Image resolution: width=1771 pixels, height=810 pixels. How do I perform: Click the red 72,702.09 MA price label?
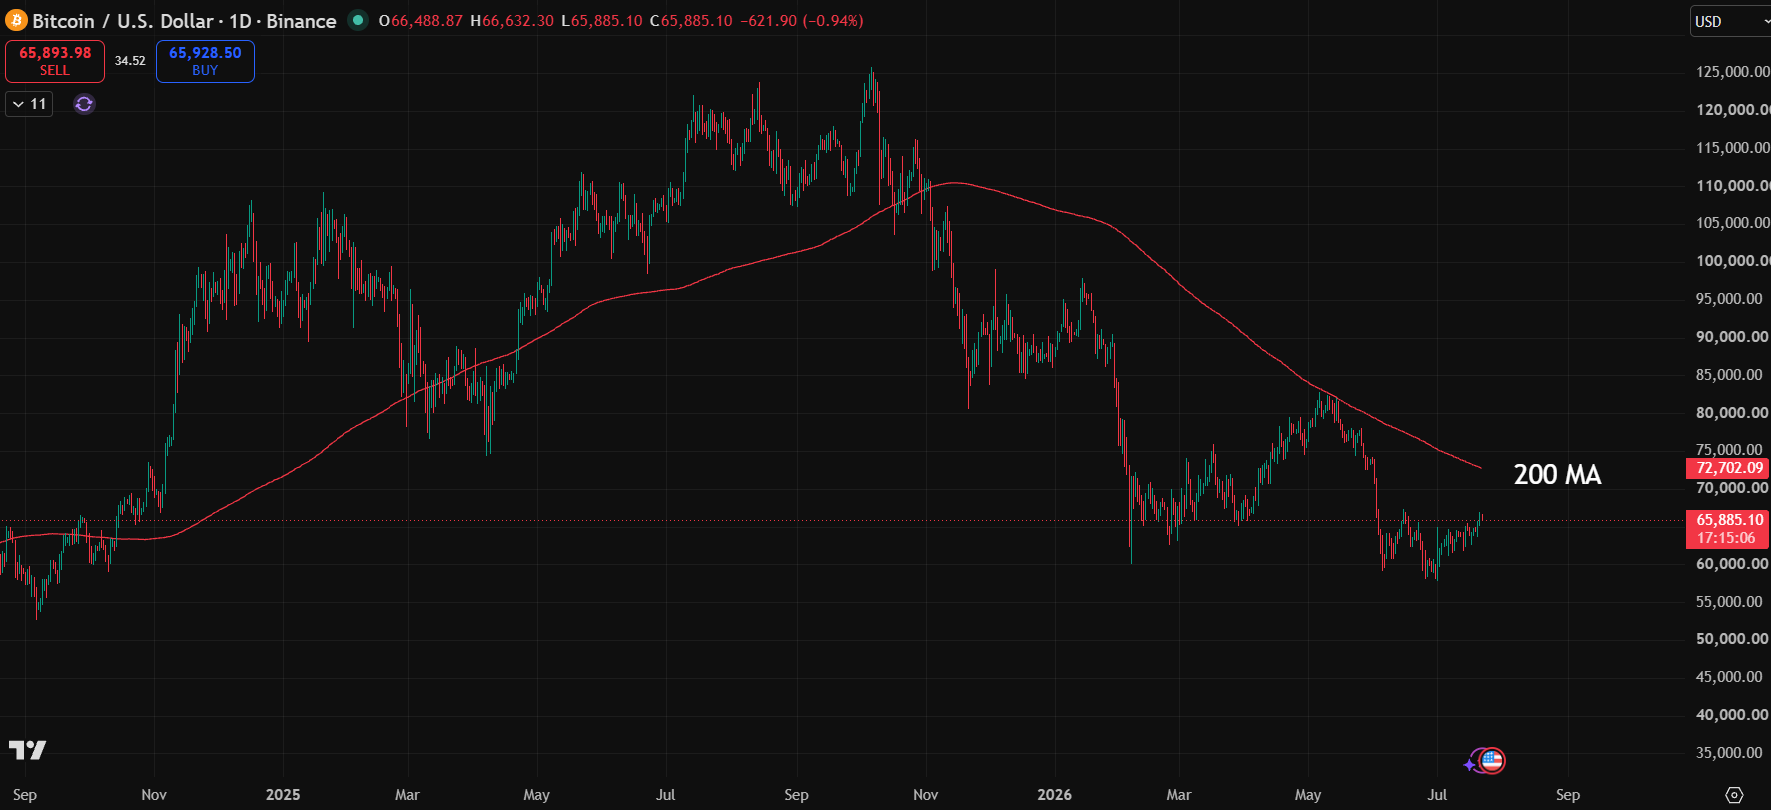(1729, 468)
